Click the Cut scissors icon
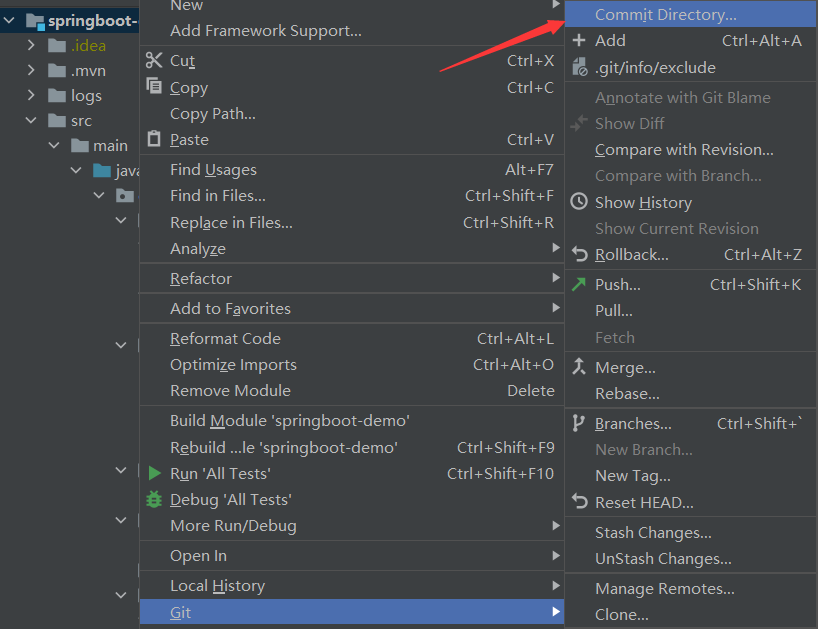The height and width of the screenshot is (629, 818). point(154,60)
